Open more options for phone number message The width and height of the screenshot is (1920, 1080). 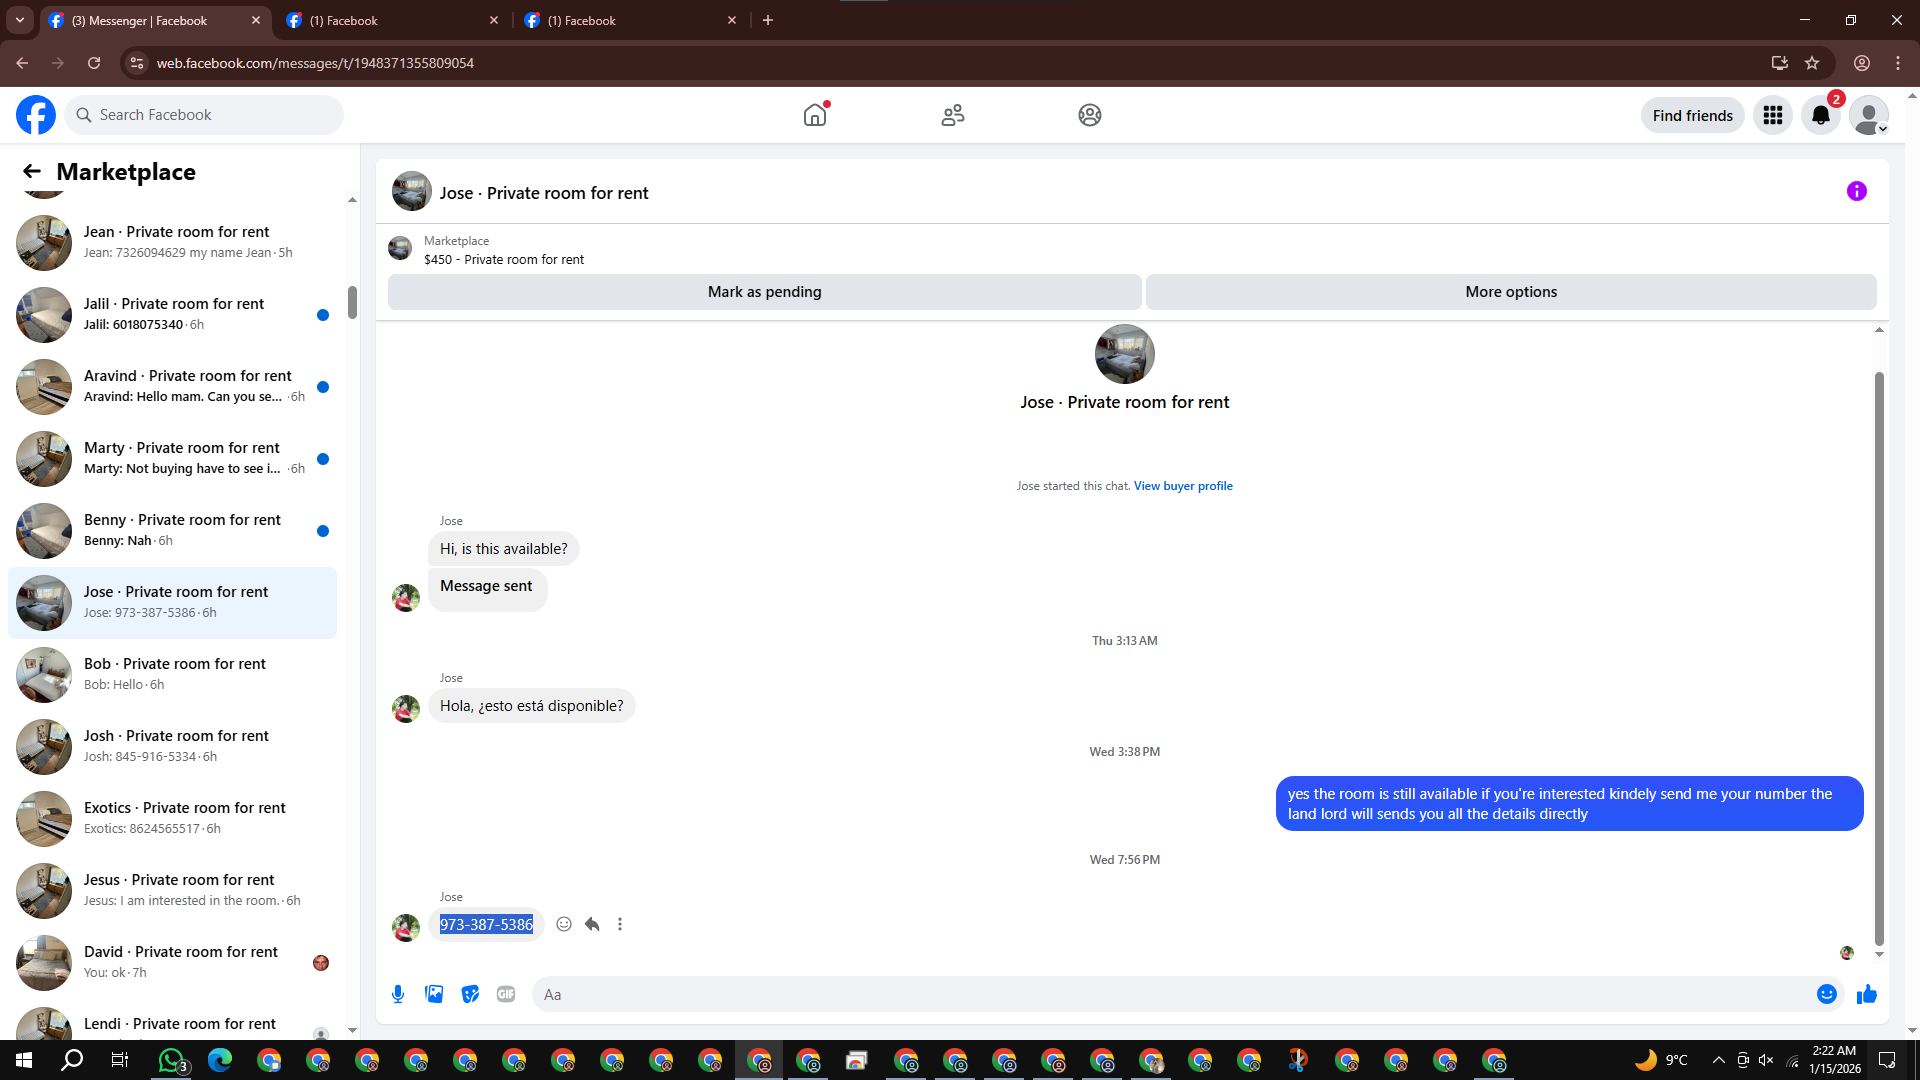(x=620, y=924)
